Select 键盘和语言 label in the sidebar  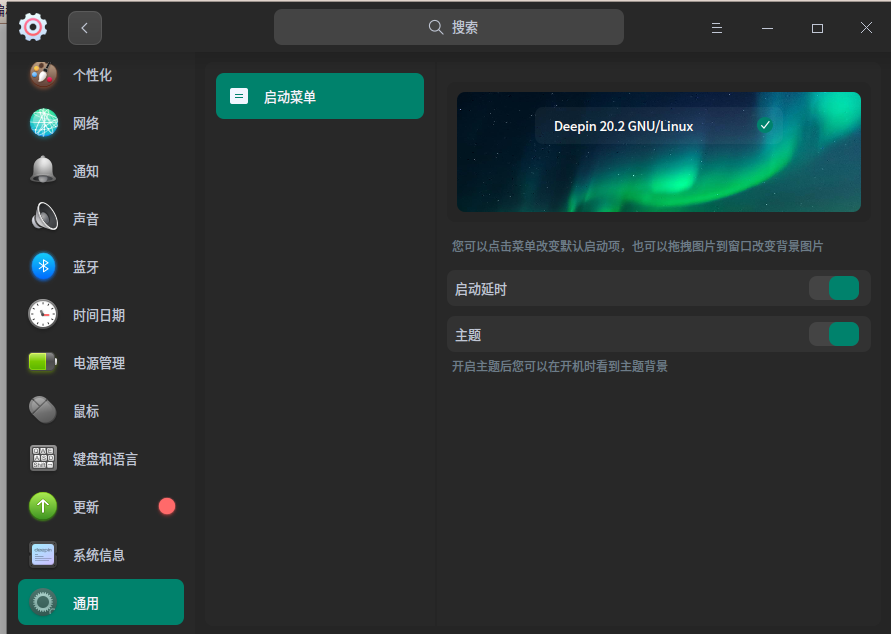[x=105, y=458]
